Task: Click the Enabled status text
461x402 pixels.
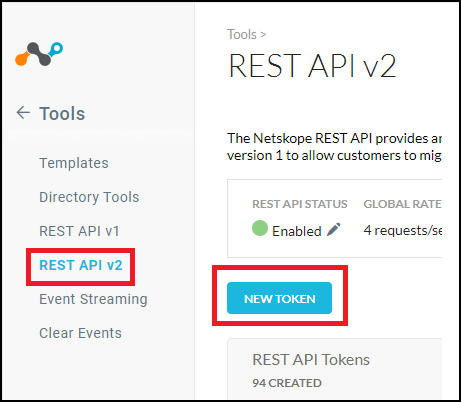Action: (x=297, y=231)
